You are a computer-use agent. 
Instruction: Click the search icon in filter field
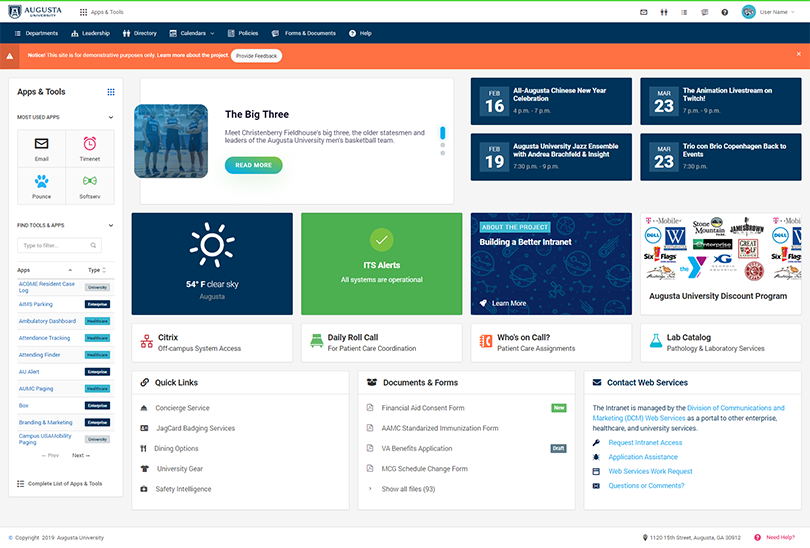point(93,245)
